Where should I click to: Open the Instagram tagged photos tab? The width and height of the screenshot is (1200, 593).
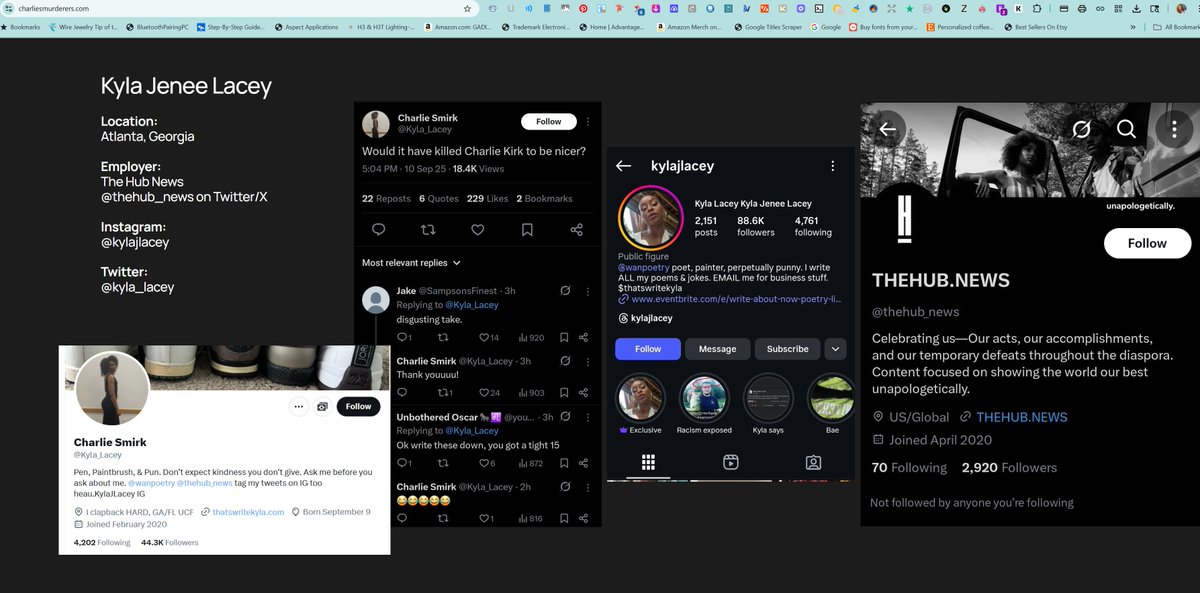(x=814, y=462)
